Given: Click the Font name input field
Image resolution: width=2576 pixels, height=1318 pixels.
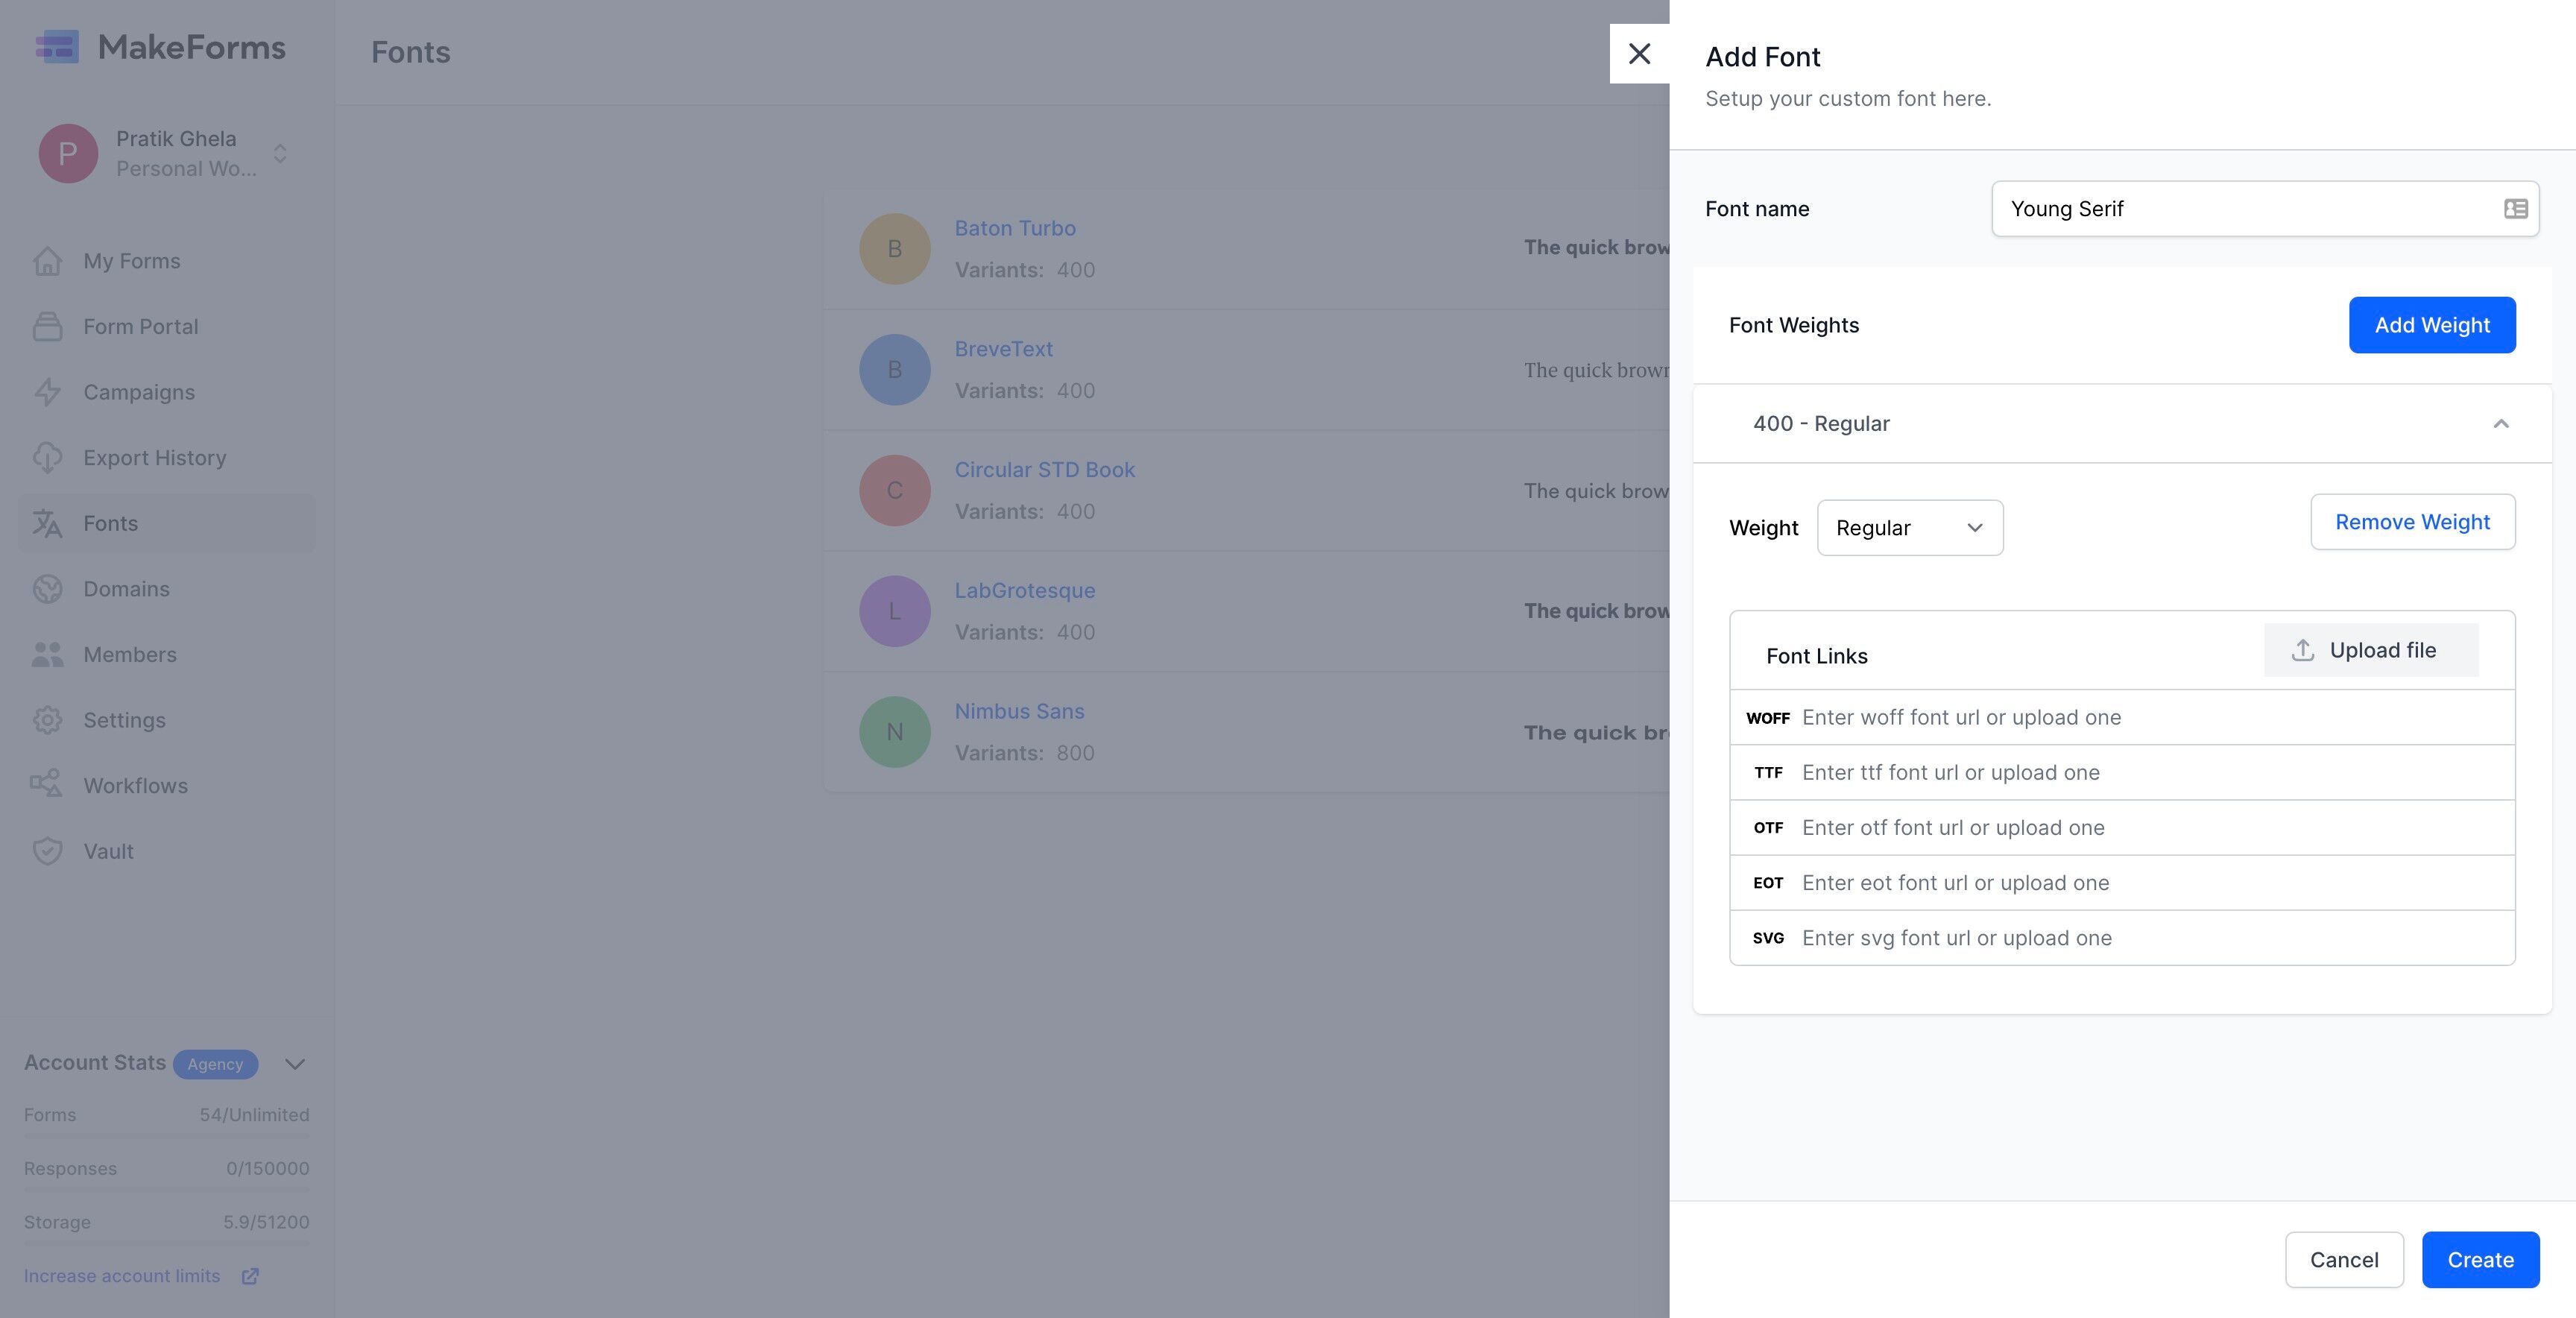Looking at the screenshot, I should [2265, 209].
